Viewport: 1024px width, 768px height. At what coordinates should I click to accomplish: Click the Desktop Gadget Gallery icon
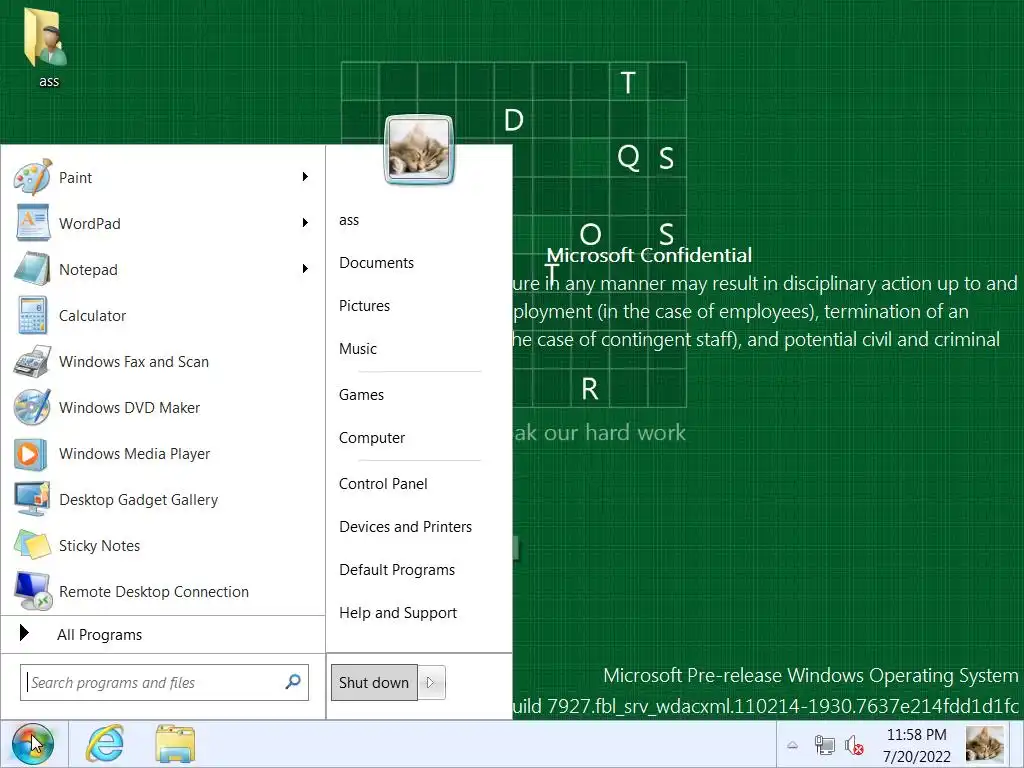click(x=32, y=500)
